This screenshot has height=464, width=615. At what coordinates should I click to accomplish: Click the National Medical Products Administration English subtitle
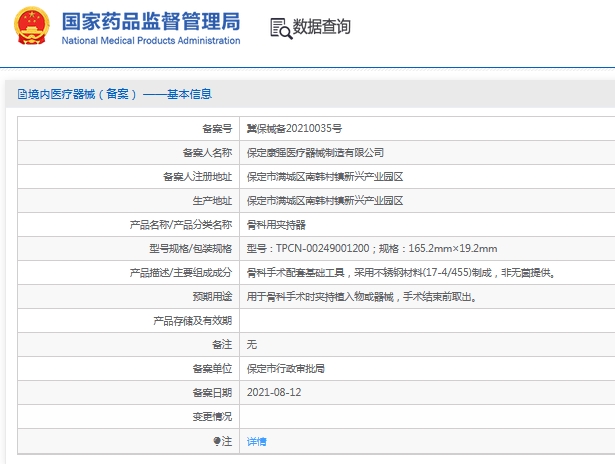point(151,40)
